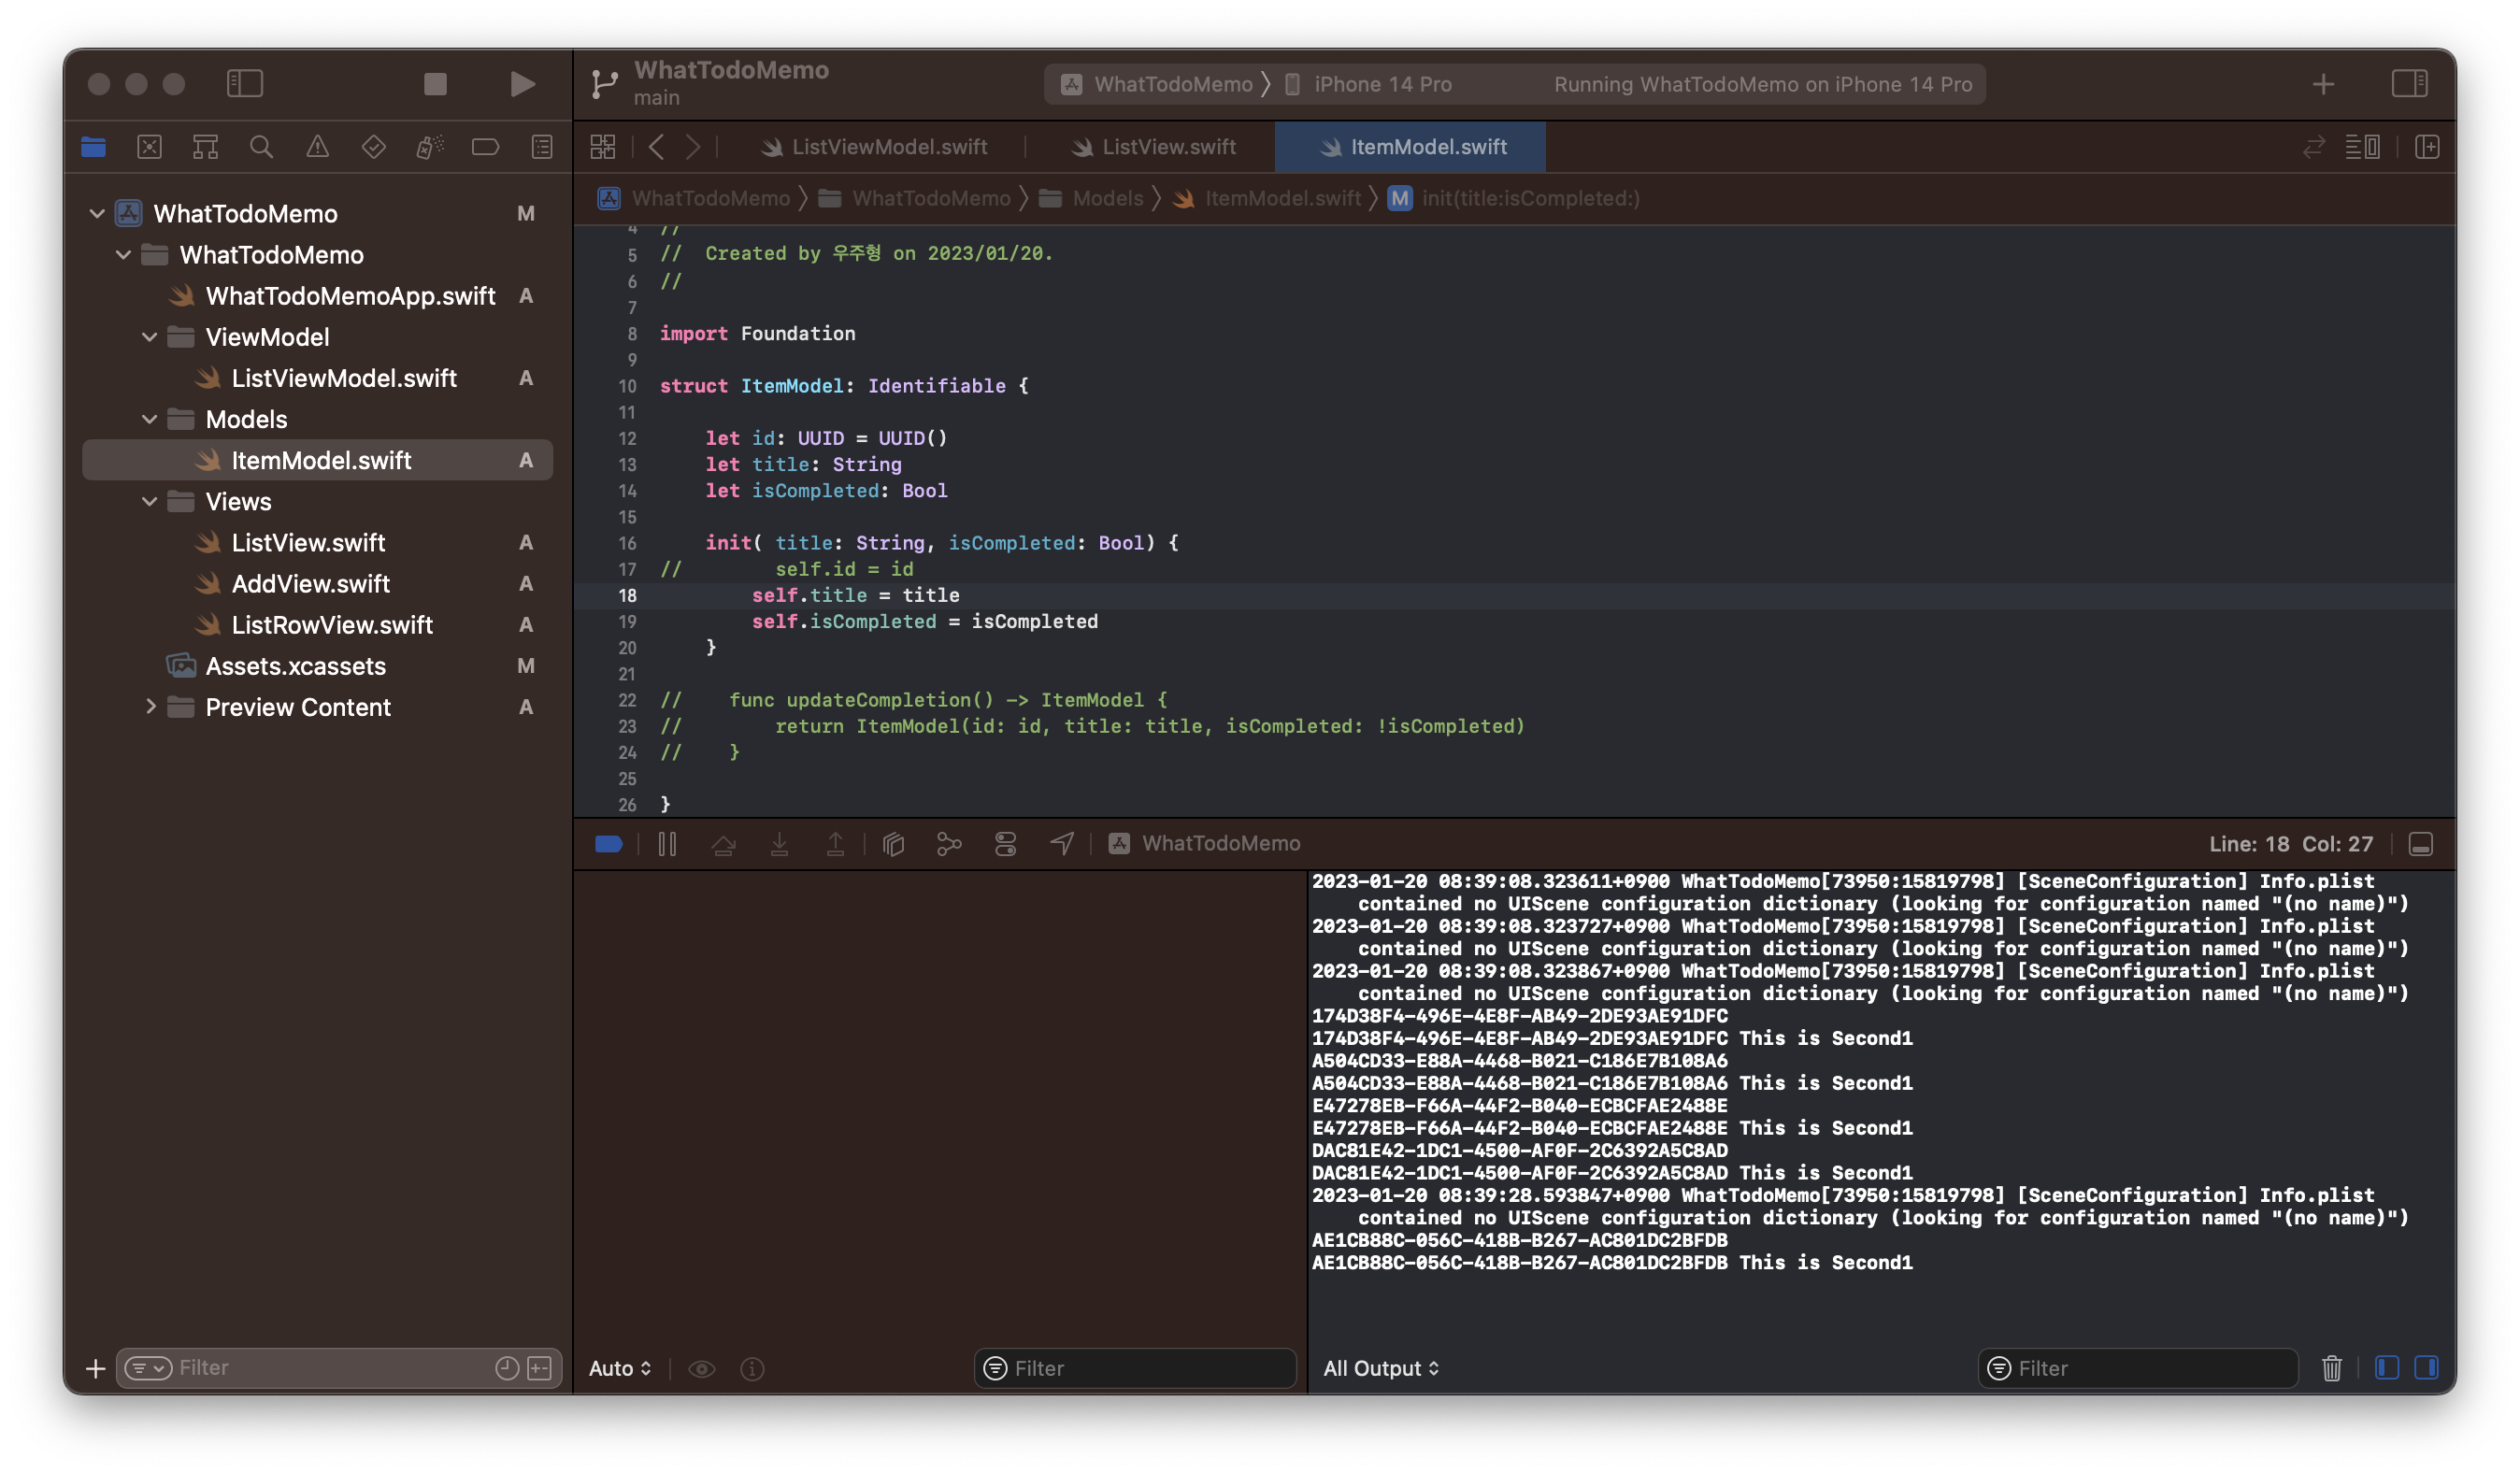Go back in editor history
Viewport: 2520px width, 1473px height.
pyautogui.click(x=657, y=147)
